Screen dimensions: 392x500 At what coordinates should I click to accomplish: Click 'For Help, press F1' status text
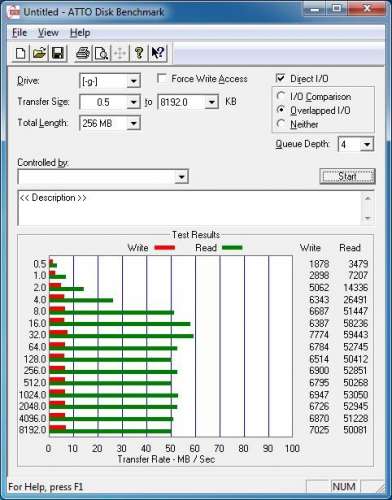(46, 487)
